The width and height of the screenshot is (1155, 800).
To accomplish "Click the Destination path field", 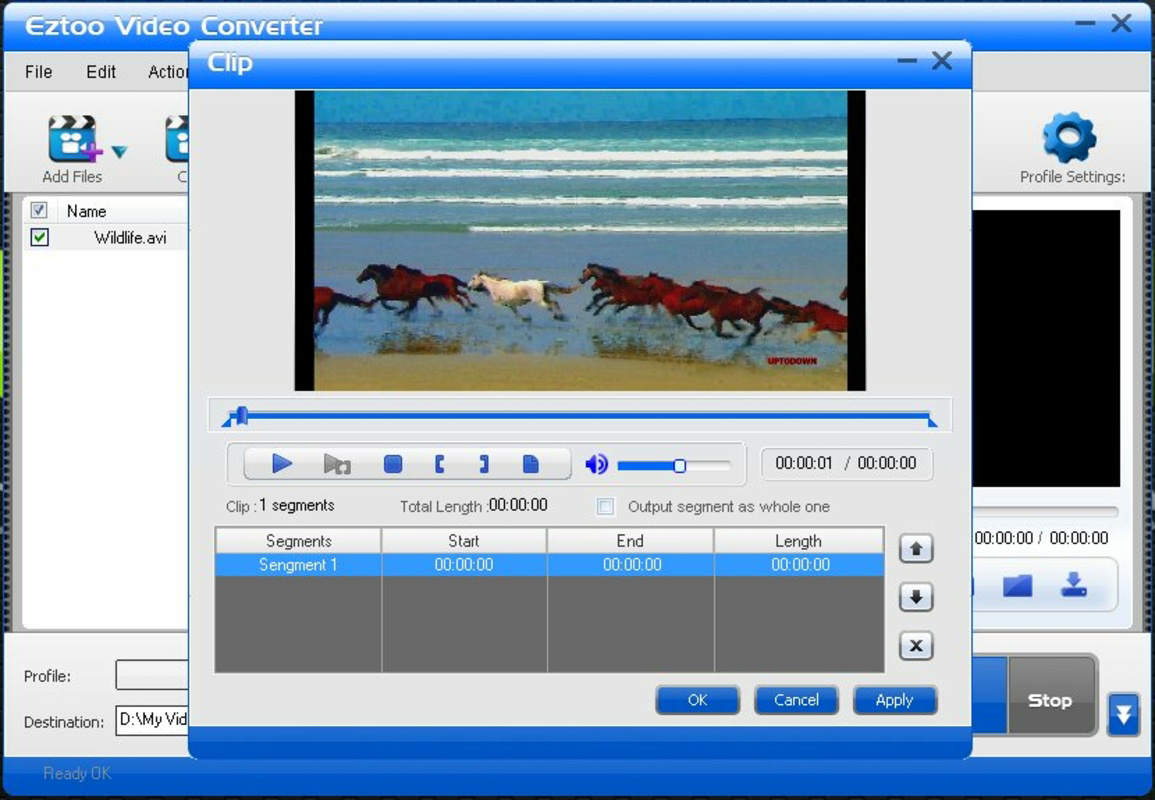I will 152,720.
